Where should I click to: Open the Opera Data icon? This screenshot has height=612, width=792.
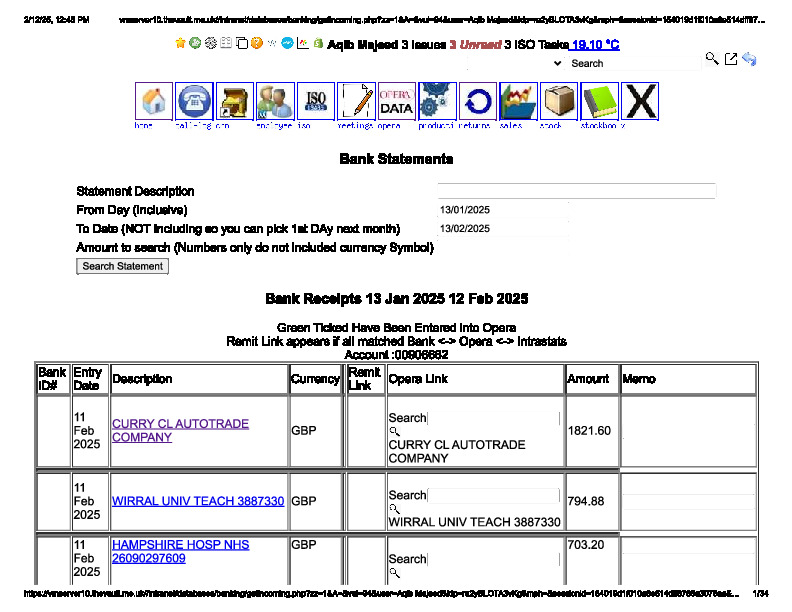(396, 102)
